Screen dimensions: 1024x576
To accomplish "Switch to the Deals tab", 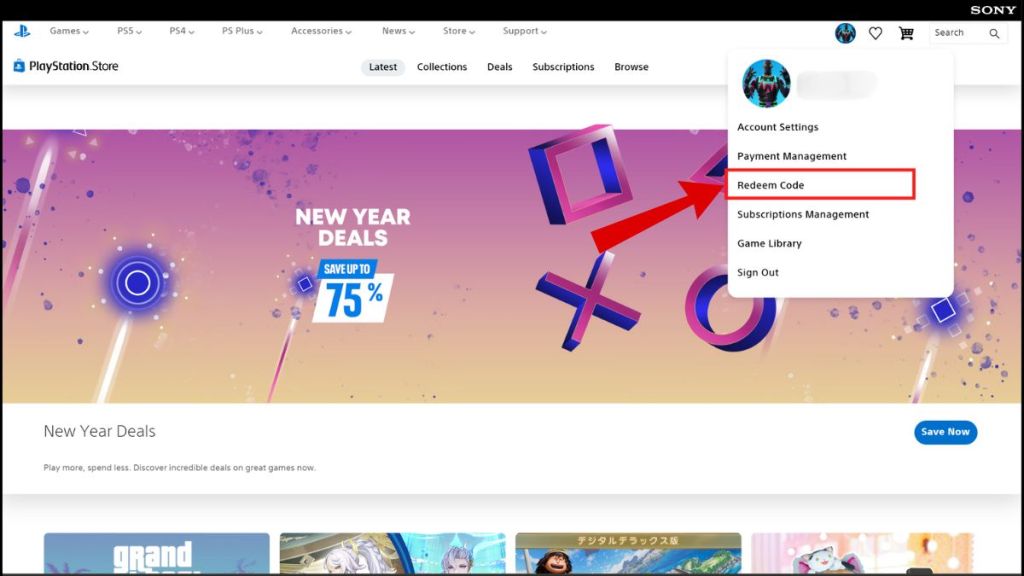I will [x=499, y=67].
